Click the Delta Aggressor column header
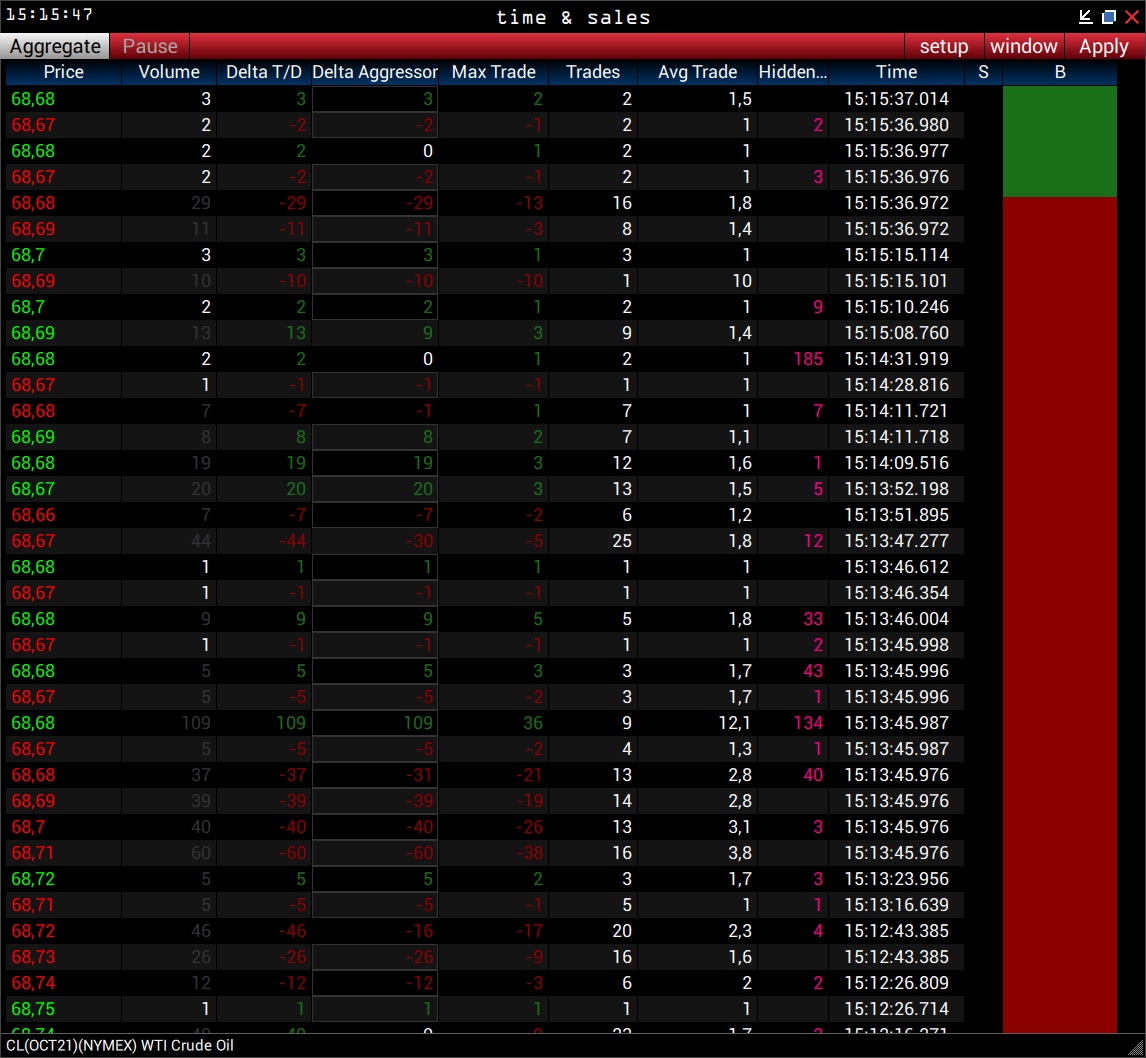The image size is (1146, 1058). pos(375,71)
